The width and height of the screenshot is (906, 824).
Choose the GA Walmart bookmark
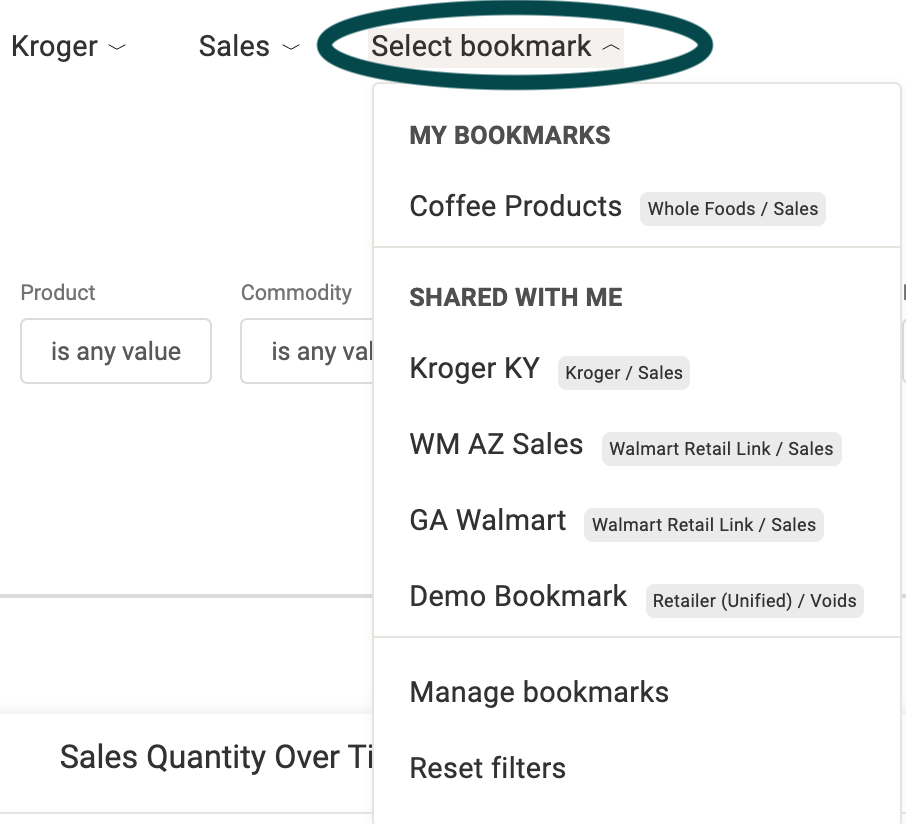pos(488,520)
